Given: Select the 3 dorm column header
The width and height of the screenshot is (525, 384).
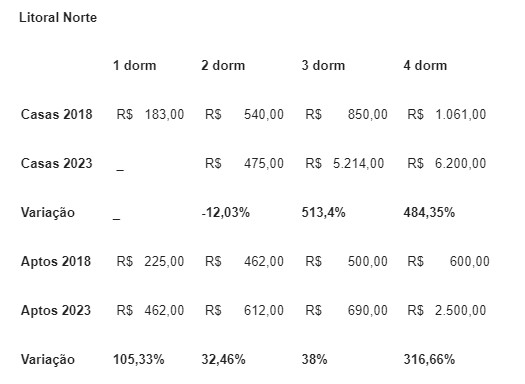Looking at the screenshot, I should (x=323, y=65).
